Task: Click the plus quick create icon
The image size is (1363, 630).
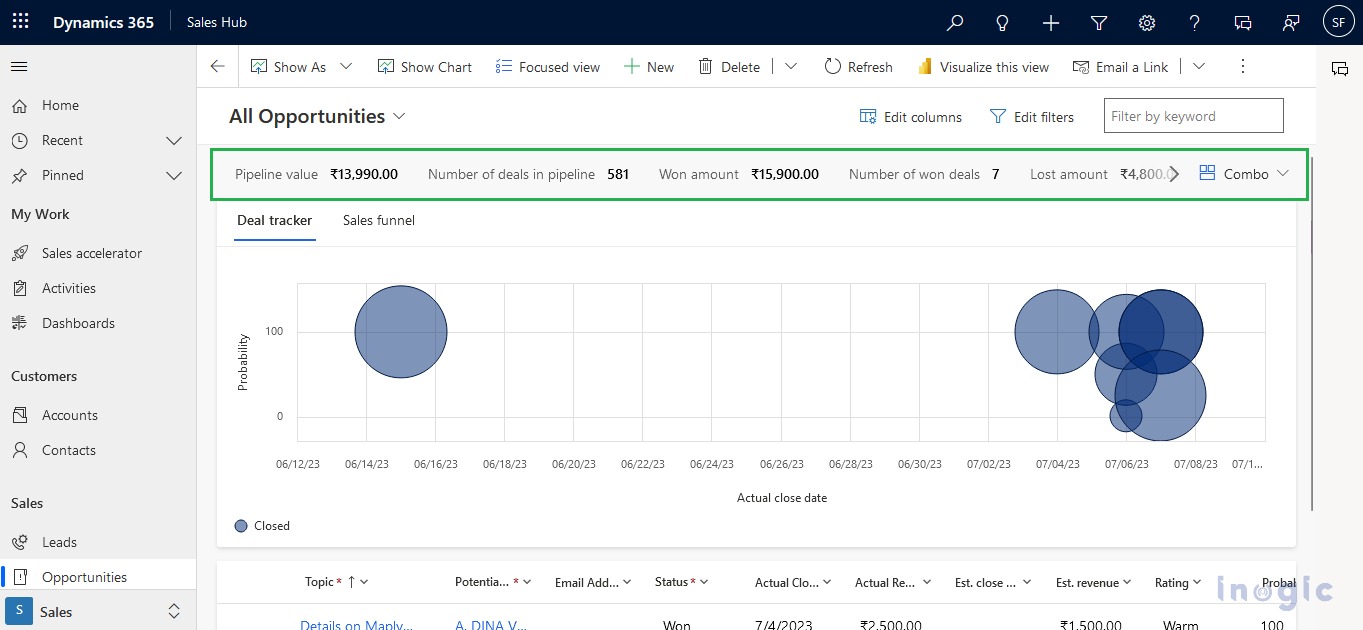Action: (x=1051, y=23)
